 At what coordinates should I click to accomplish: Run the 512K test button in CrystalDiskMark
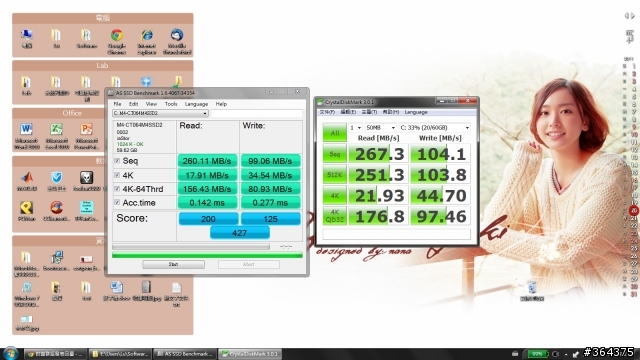335,175
